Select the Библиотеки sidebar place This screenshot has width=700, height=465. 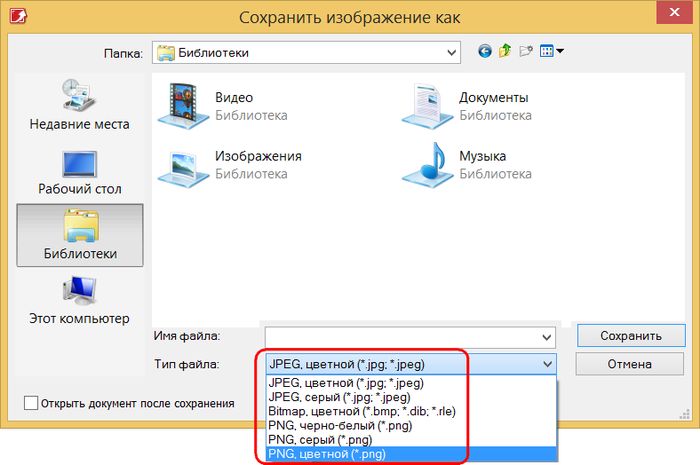[x=80, y=235]
